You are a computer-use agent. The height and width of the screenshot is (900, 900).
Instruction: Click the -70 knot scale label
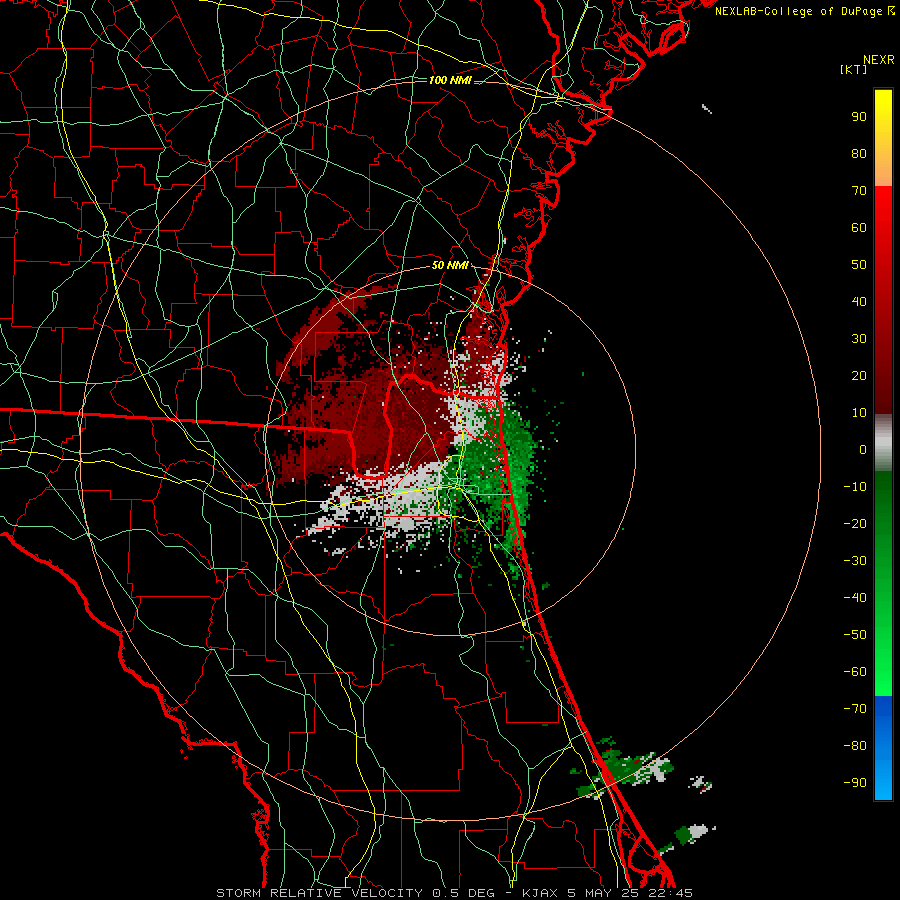click(855, 708)
